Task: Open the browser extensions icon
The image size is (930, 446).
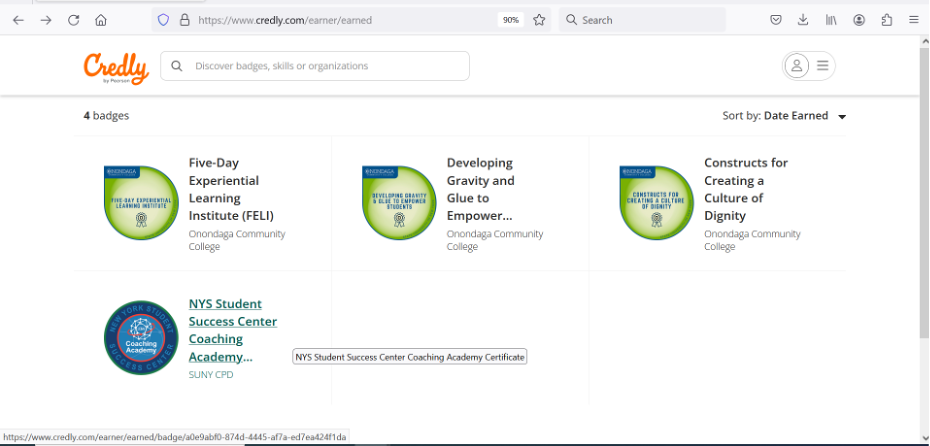Action: pyautogui.click(x=887, y=20)
